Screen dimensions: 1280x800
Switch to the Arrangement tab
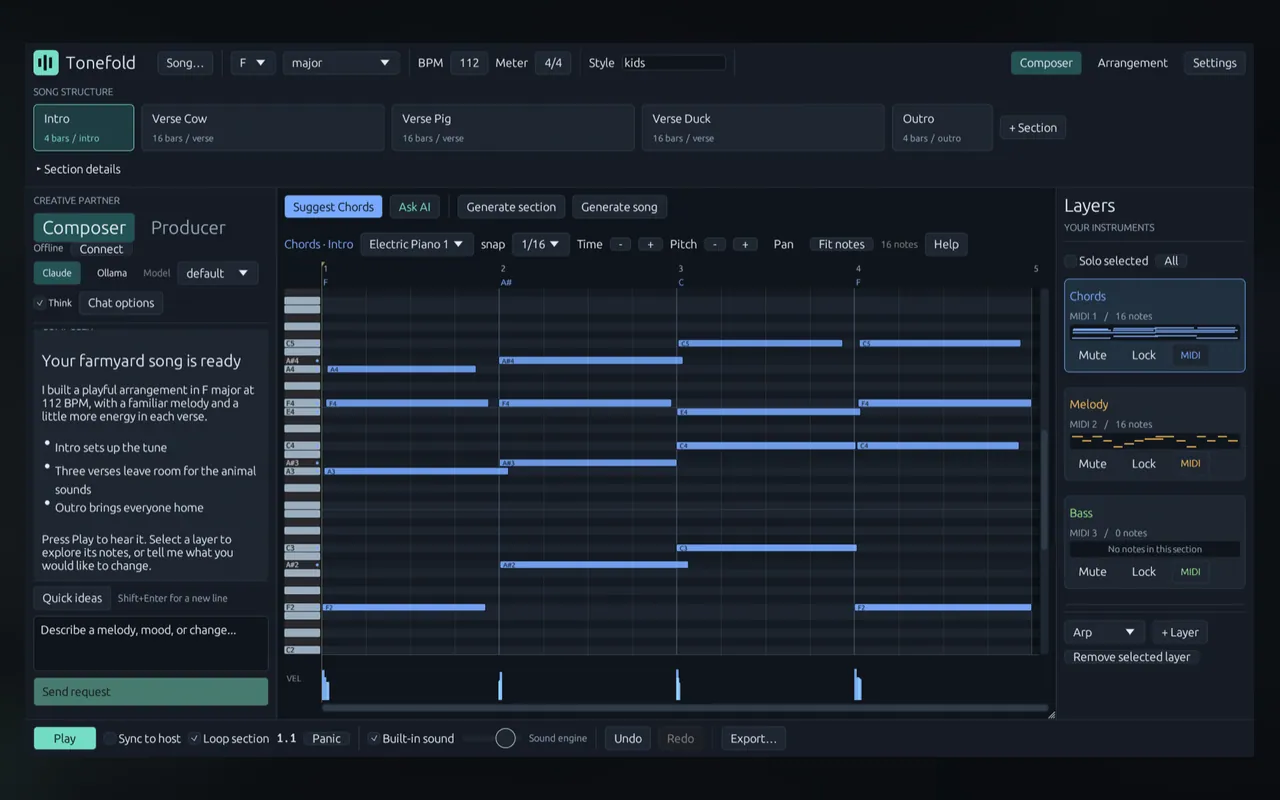1132,63
